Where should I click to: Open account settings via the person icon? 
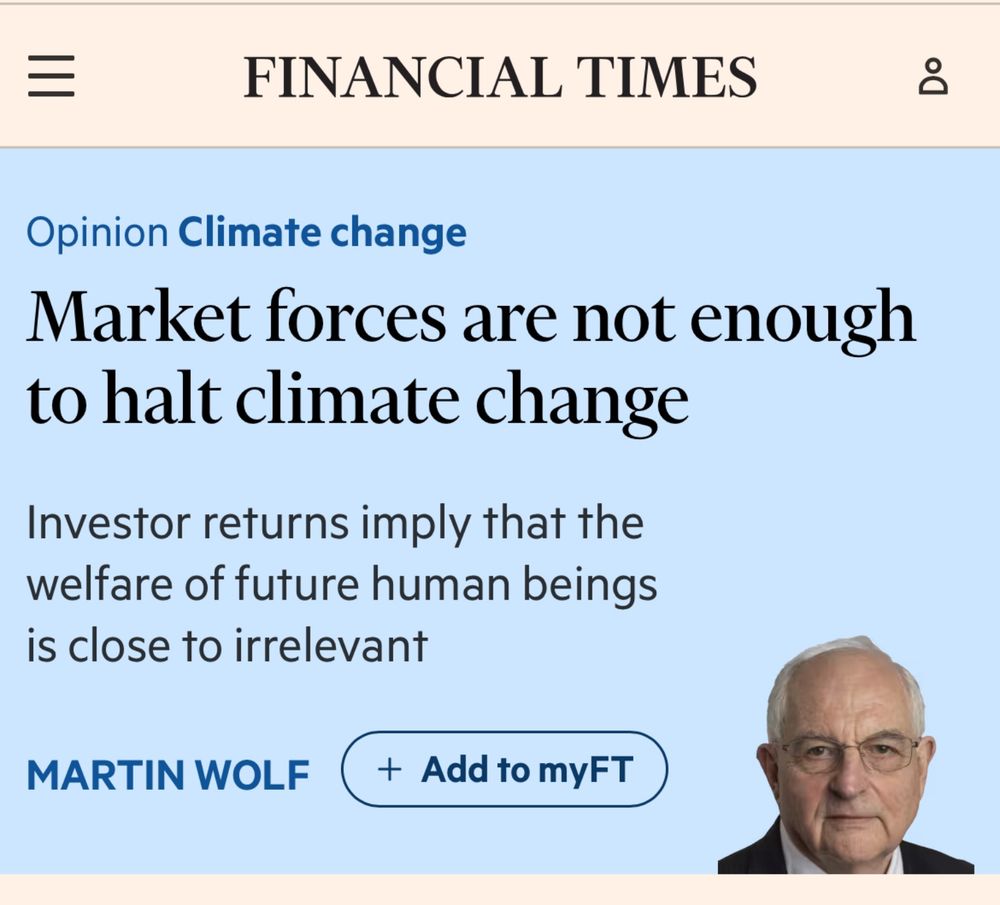(934, 76)
